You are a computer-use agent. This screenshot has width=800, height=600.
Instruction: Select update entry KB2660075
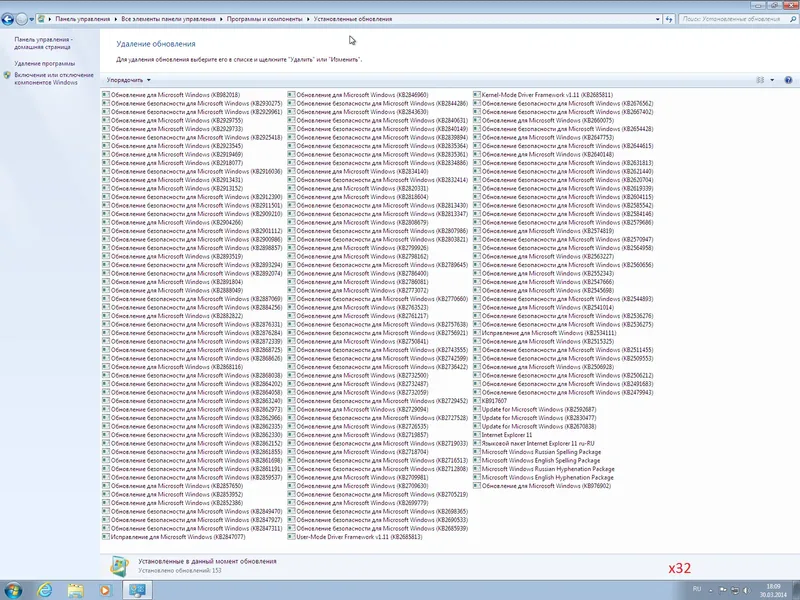tap(547, 120)
